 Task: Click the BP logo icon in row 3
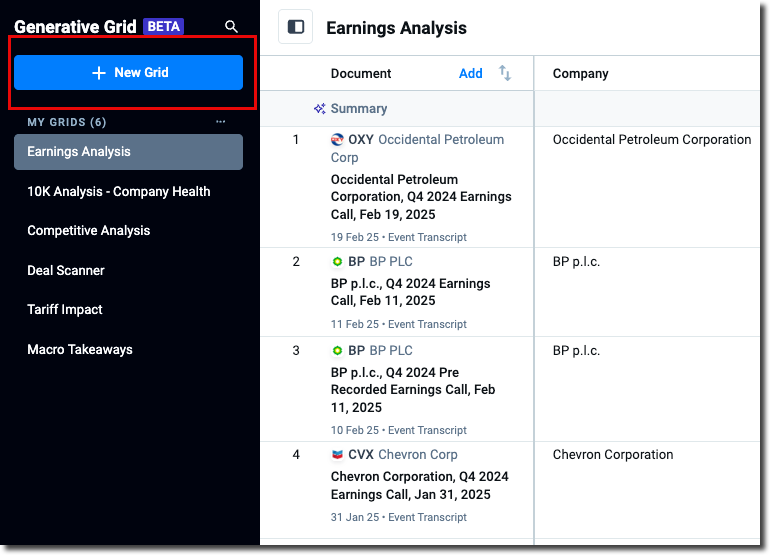point(338,351)
